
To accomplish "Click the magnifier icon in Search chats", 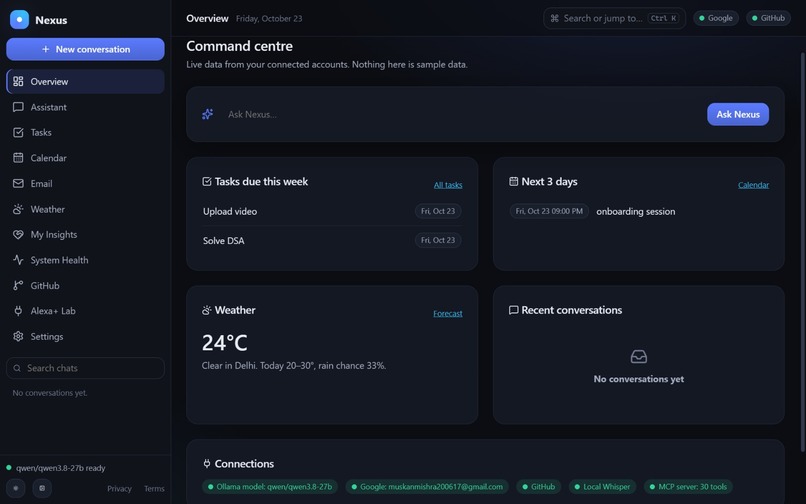I will pyautogui.click(x=17, y=368).
